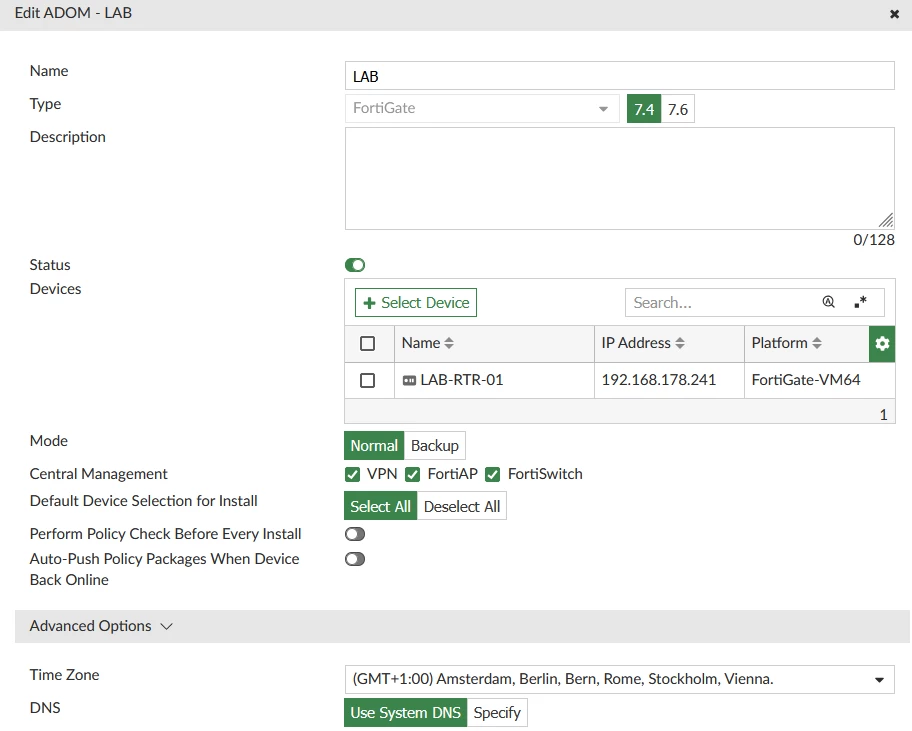Close the Edit ADOM dialog
912x731 pixels.
click(x=895, y=14)
